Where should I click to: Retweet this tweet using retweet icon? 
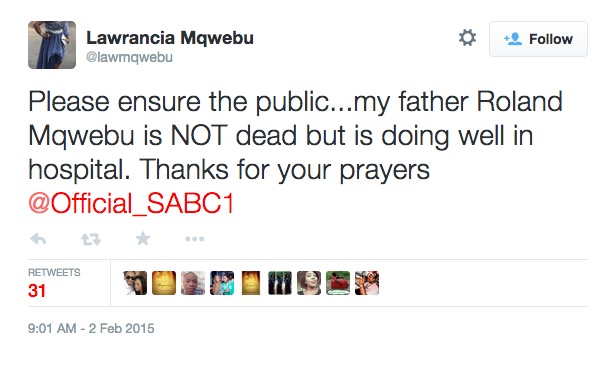tap(91, 239)
